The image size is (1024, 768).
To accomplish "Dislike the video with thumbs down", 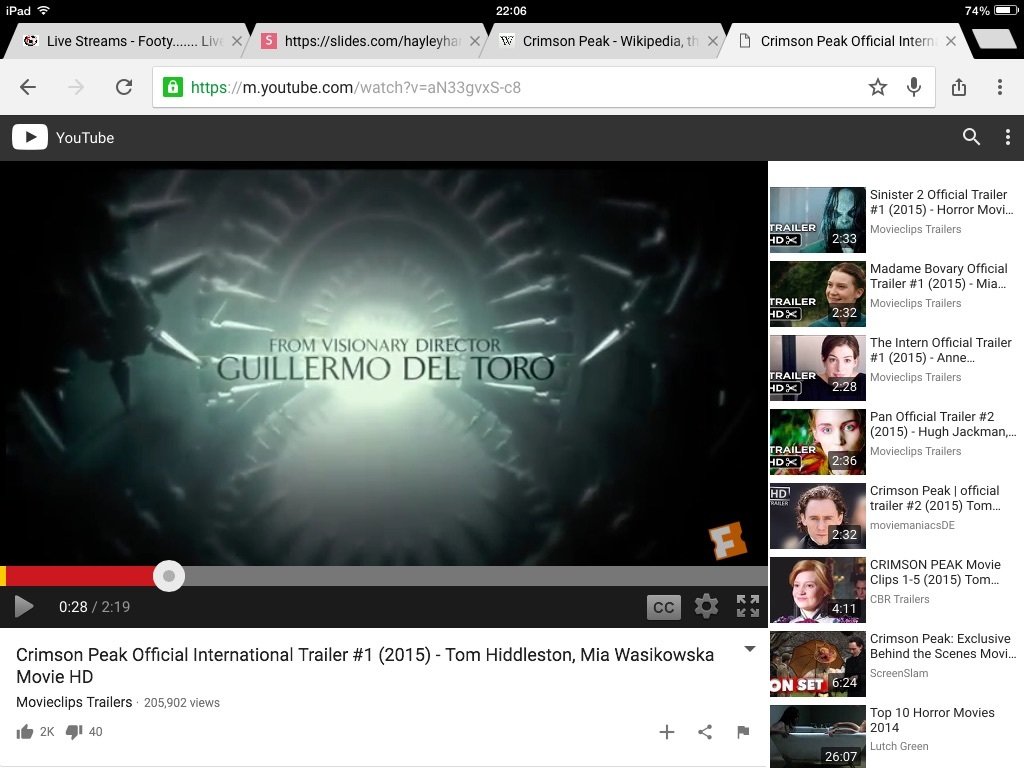I will [74, 731].
